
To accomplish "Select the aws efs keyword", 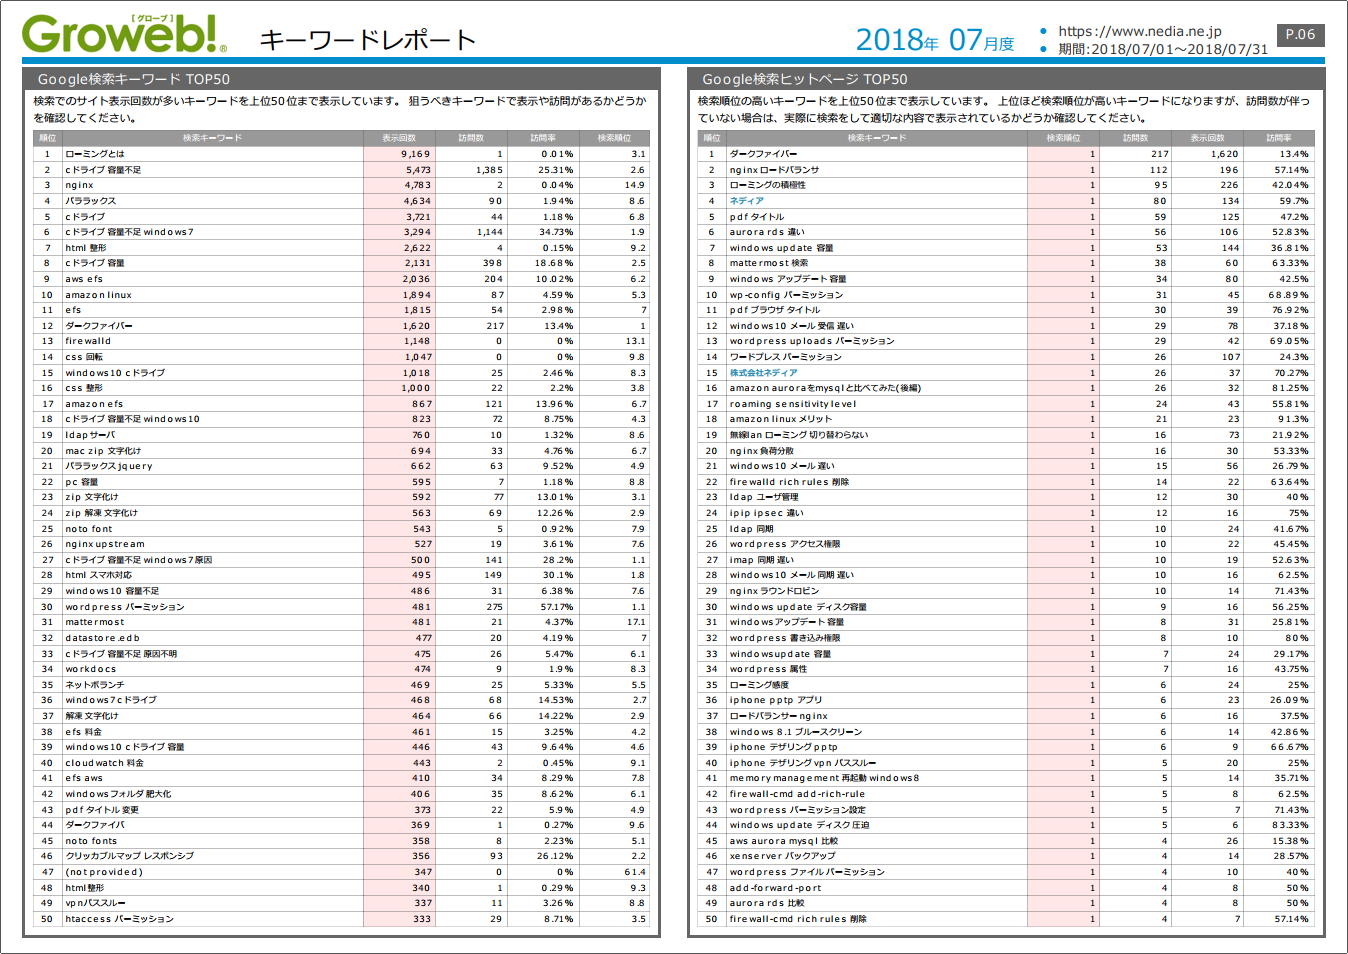I will (x=84, y=279).
